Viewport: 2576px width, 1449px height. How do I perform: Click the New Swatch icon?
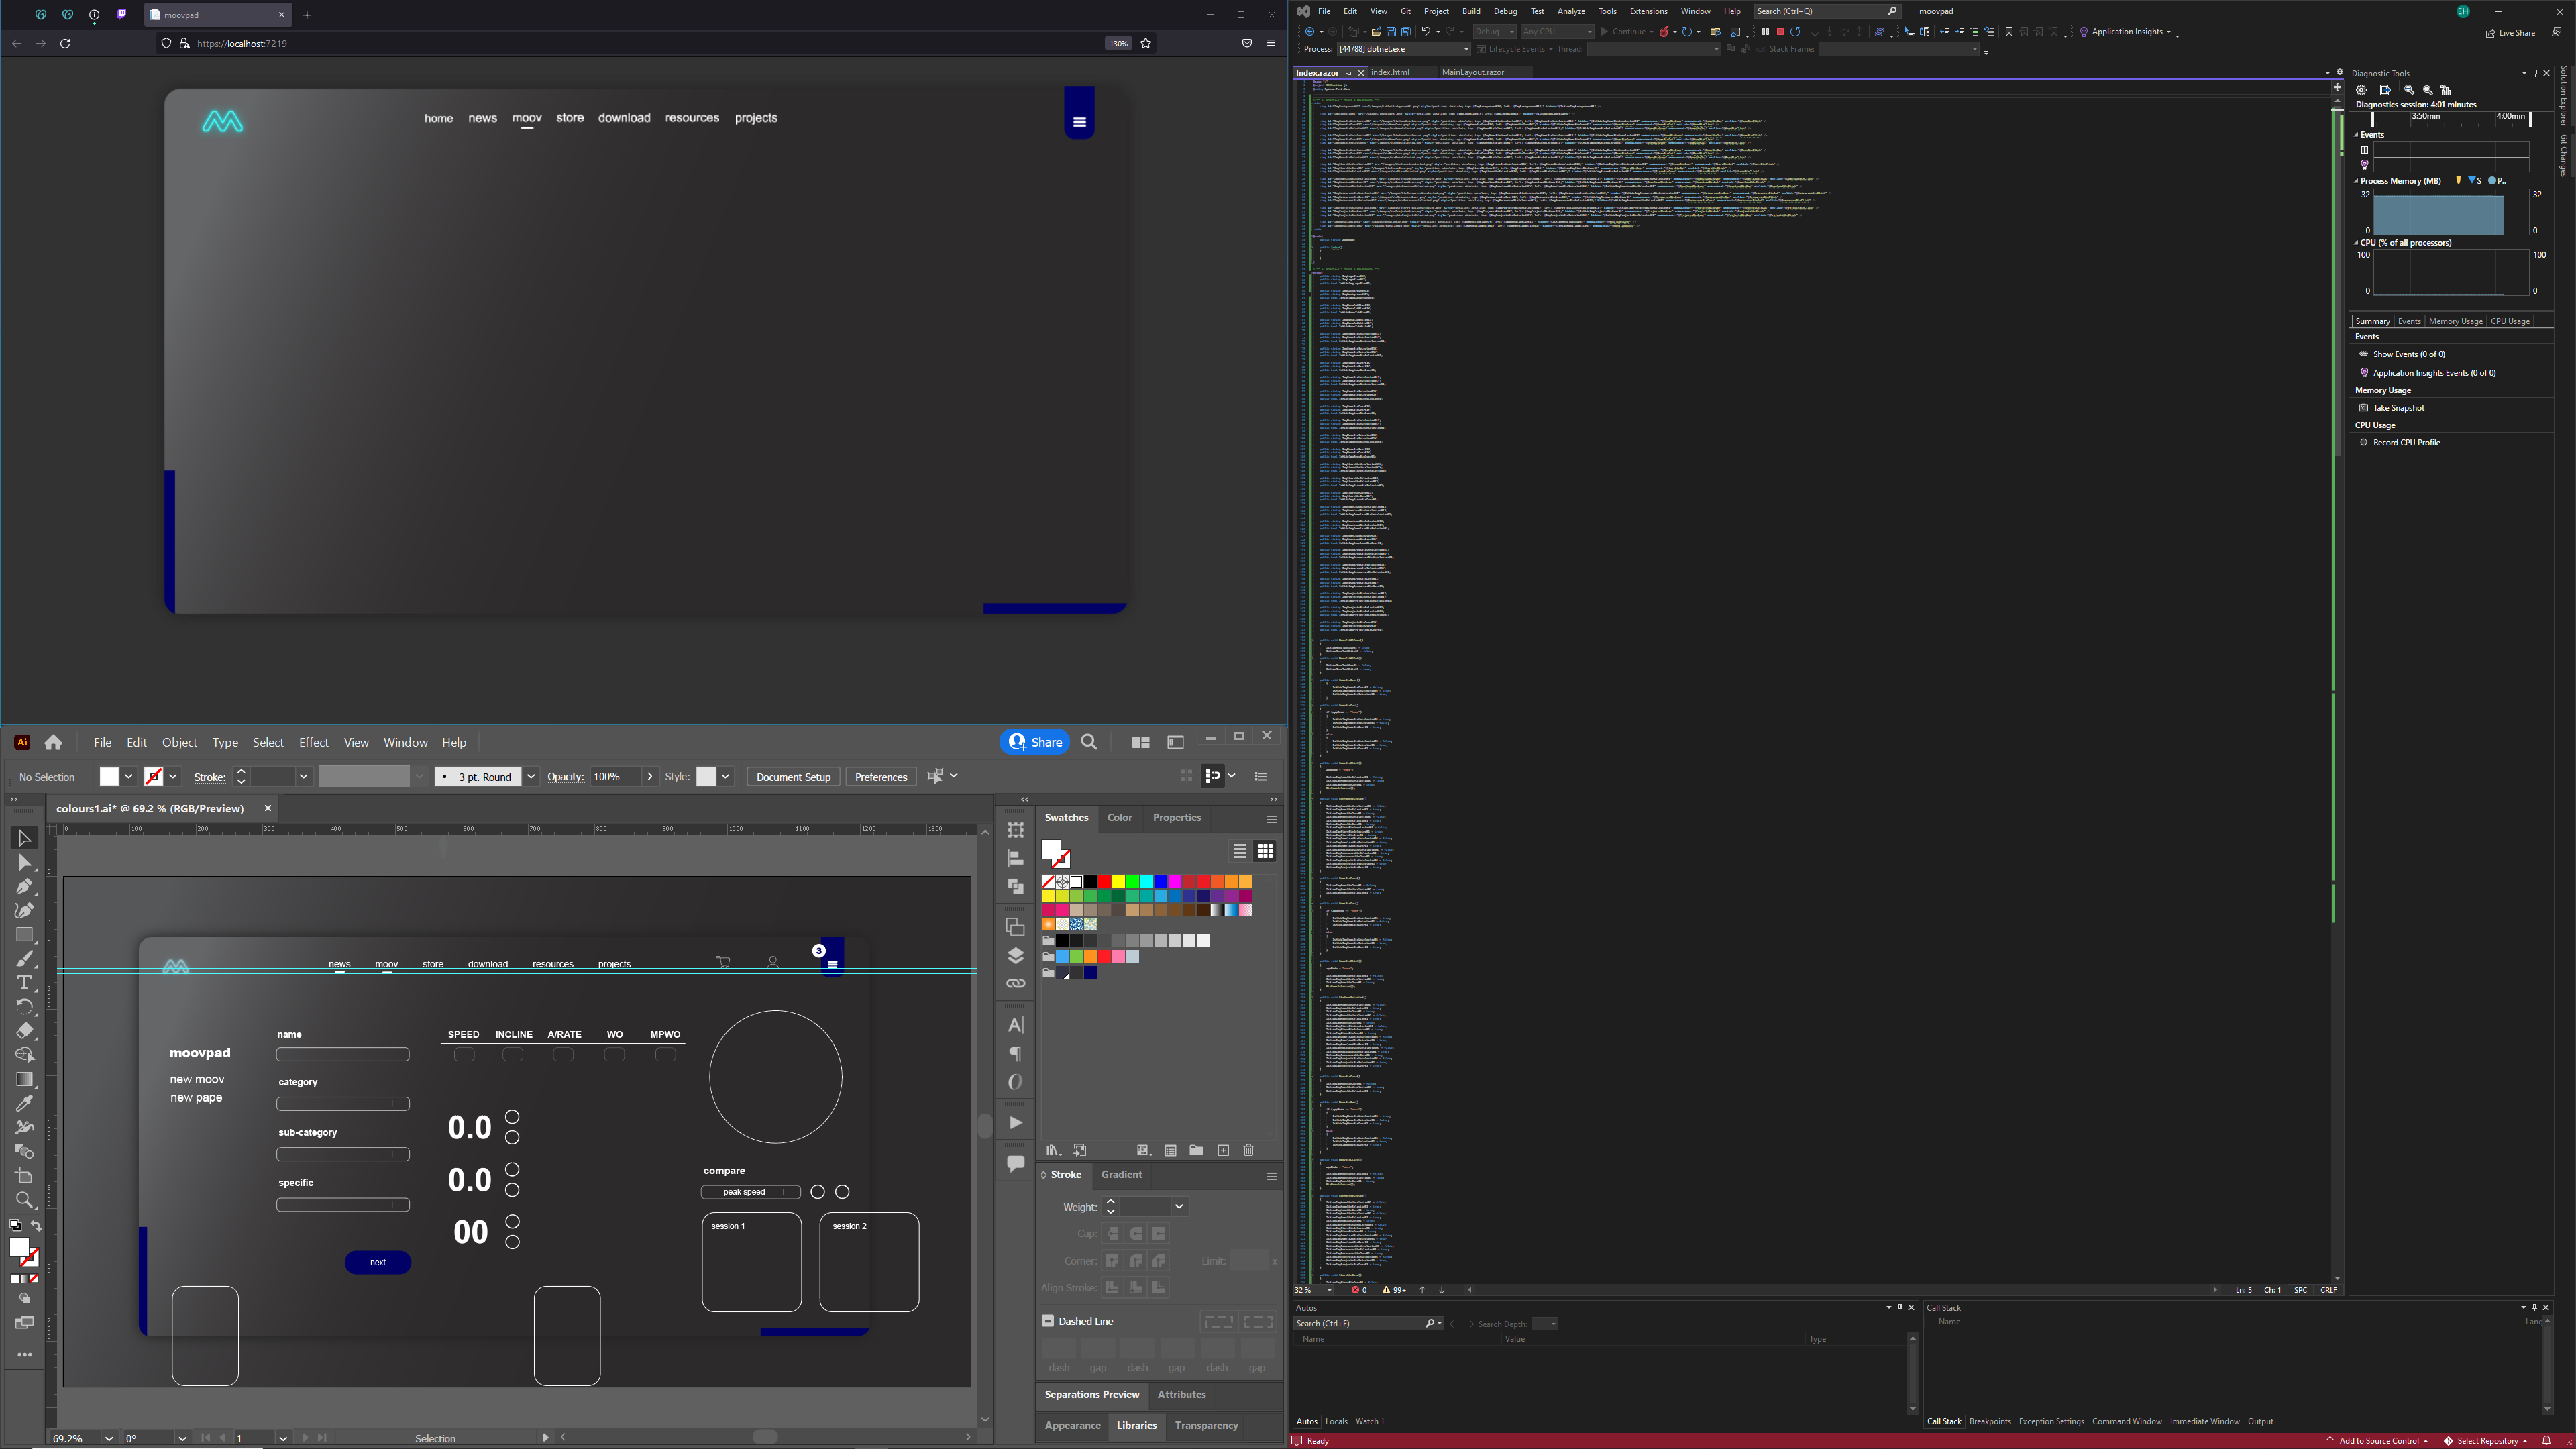point(1223,1150)
